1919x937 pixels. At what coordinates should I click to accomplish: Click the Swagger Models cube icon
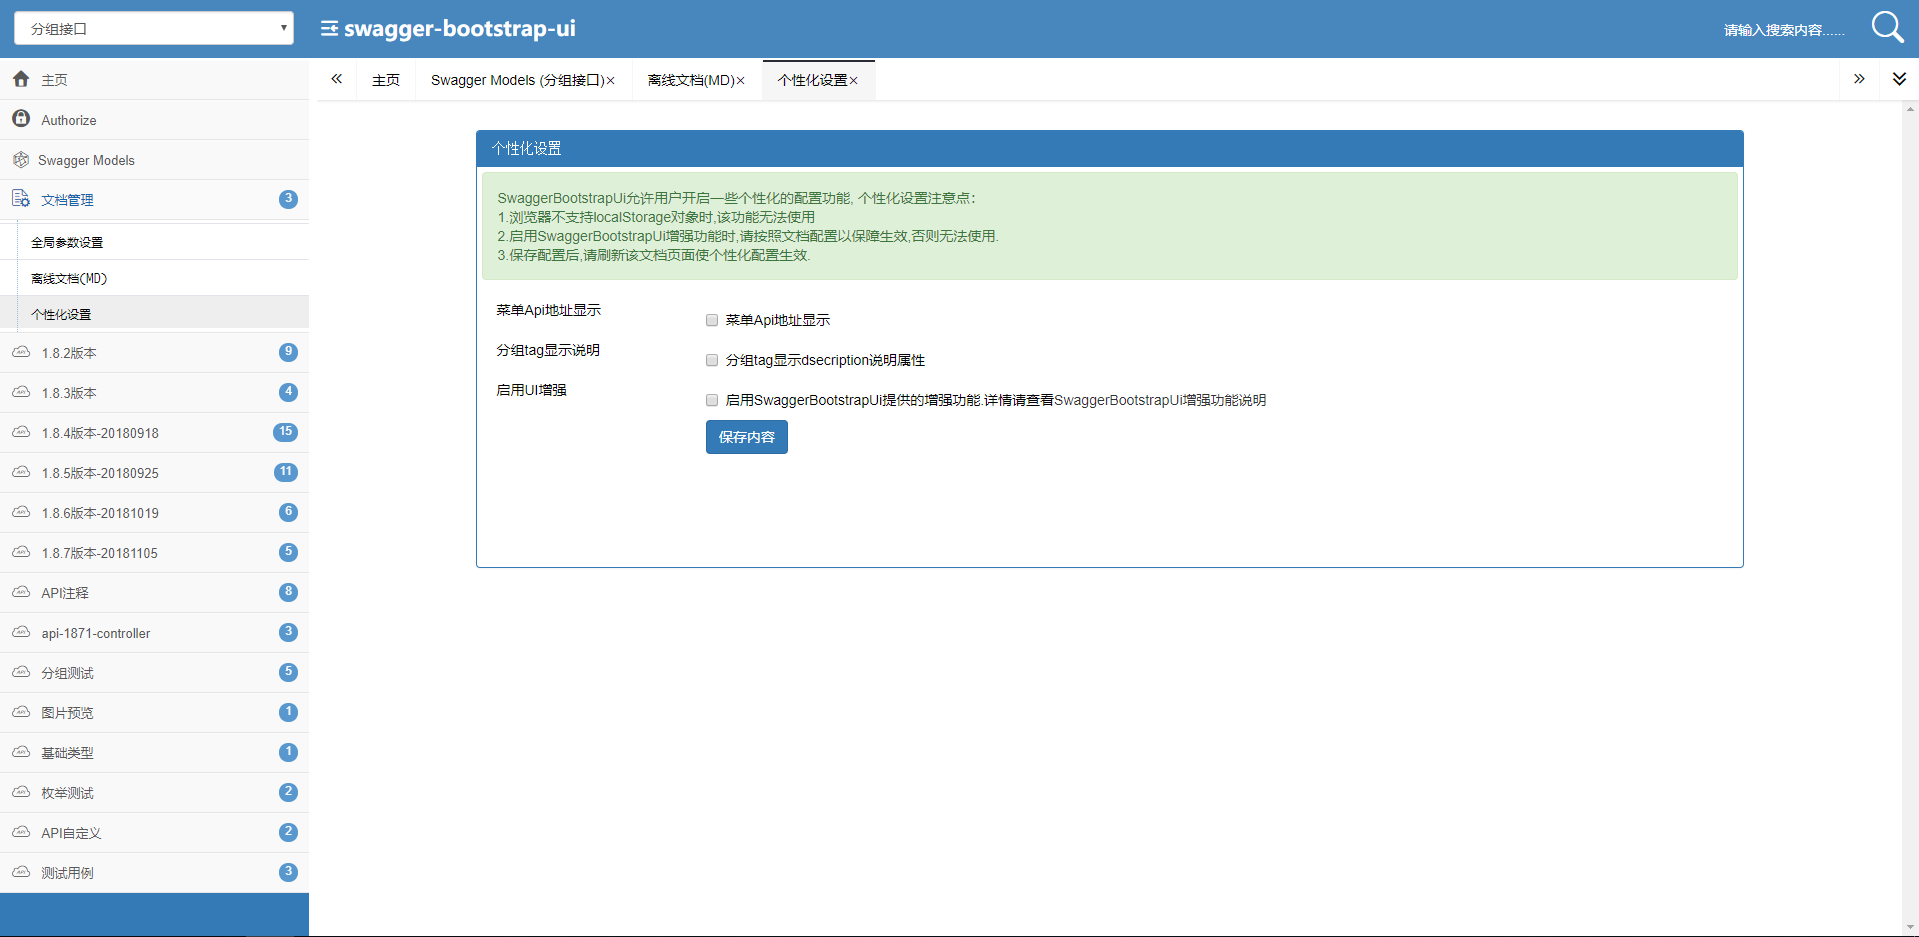coord(21,159)
